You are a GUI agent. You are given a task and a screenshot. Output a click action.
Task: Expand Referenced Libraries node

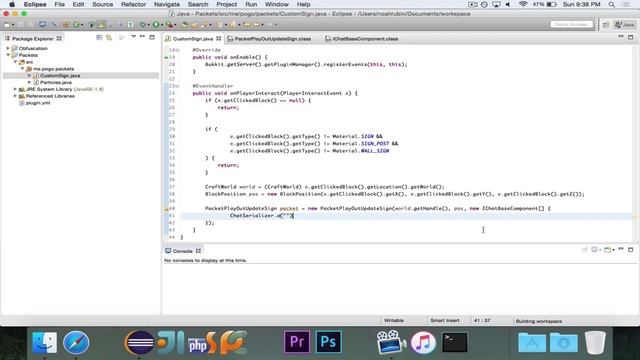pyautogui.click(x=15, y=96)
